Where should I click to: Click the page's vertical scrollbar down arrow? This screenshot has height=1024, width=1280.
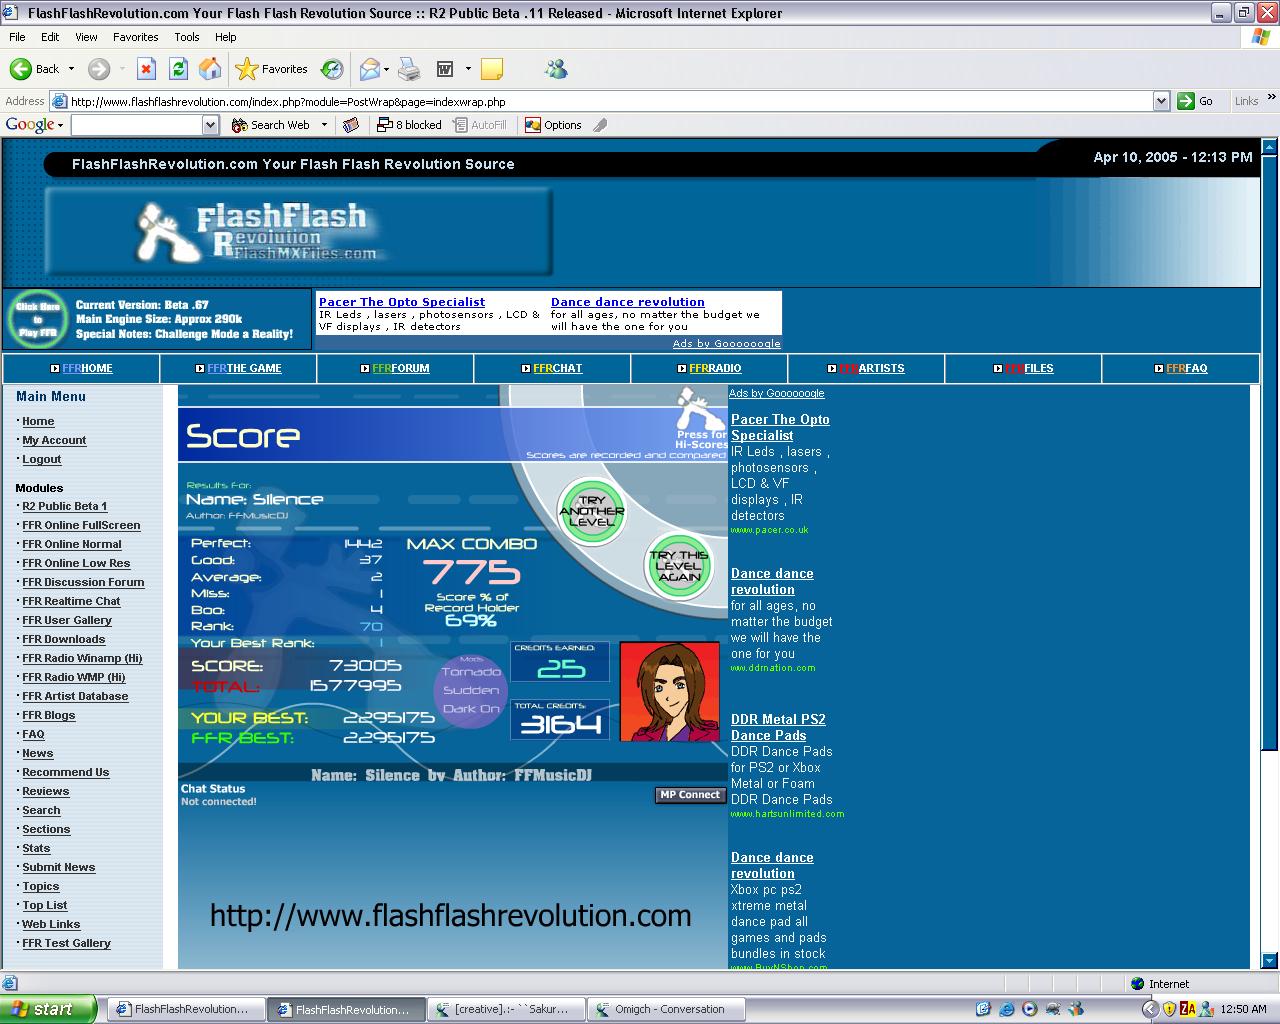(x=1270, y=960)
